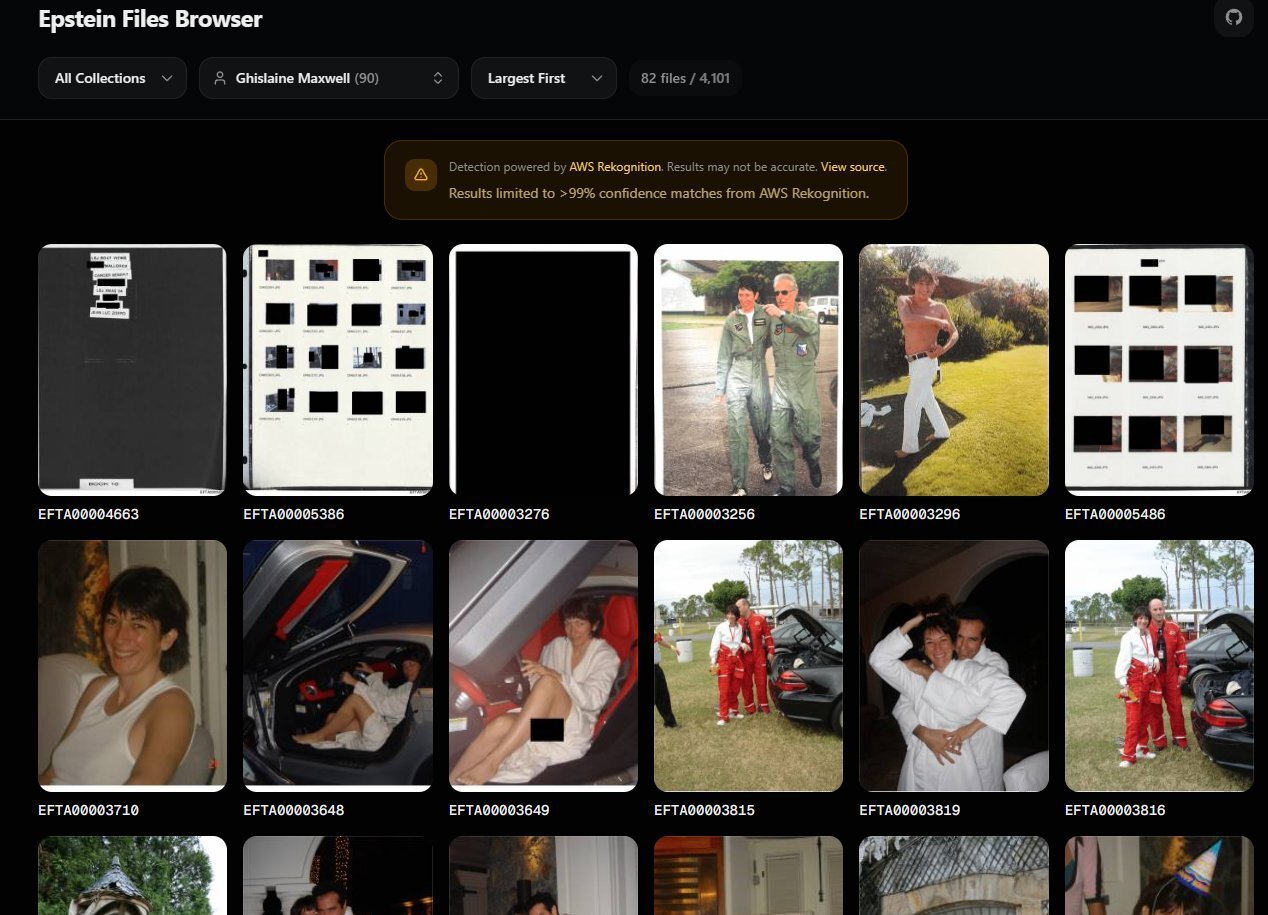Open the redacted sheet thumbnail EFTA00005486
Screen dimensions: 1268x915
(x=1159, y=370)
